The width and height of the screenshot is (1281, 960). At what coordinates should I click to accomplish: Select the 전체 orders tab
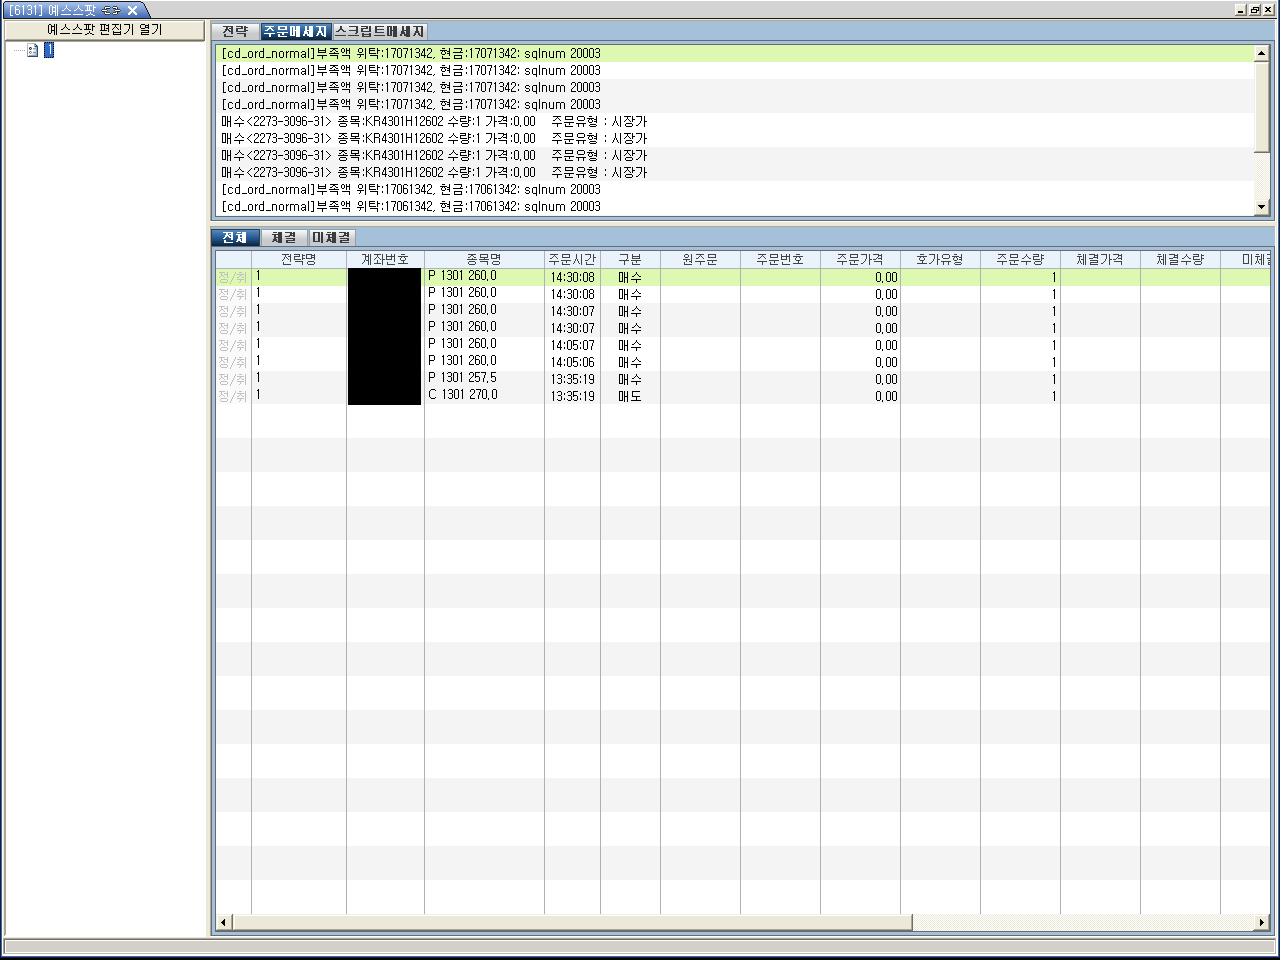[235, 238]
